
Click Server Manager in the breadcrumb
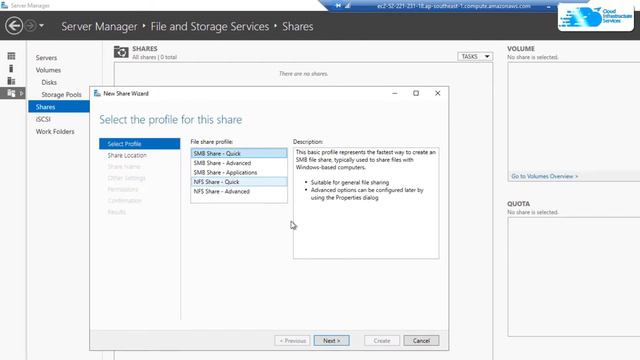(99, 27)
